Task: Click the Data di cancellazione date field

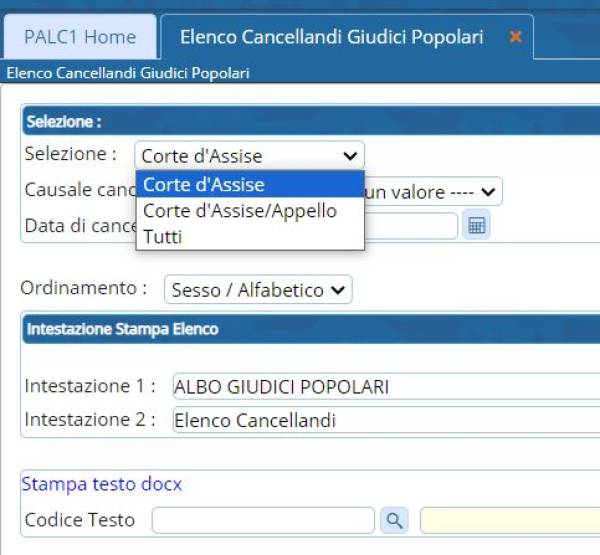Action: point(411,226)
